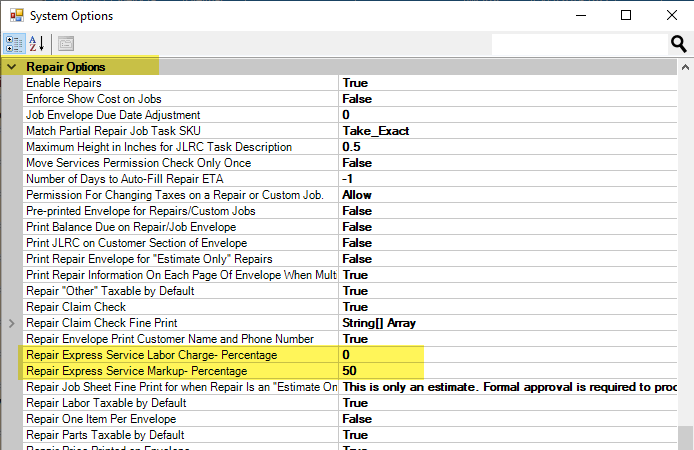
Task: Click the magnifying glass search icon
Action: (x=678, y=44)
